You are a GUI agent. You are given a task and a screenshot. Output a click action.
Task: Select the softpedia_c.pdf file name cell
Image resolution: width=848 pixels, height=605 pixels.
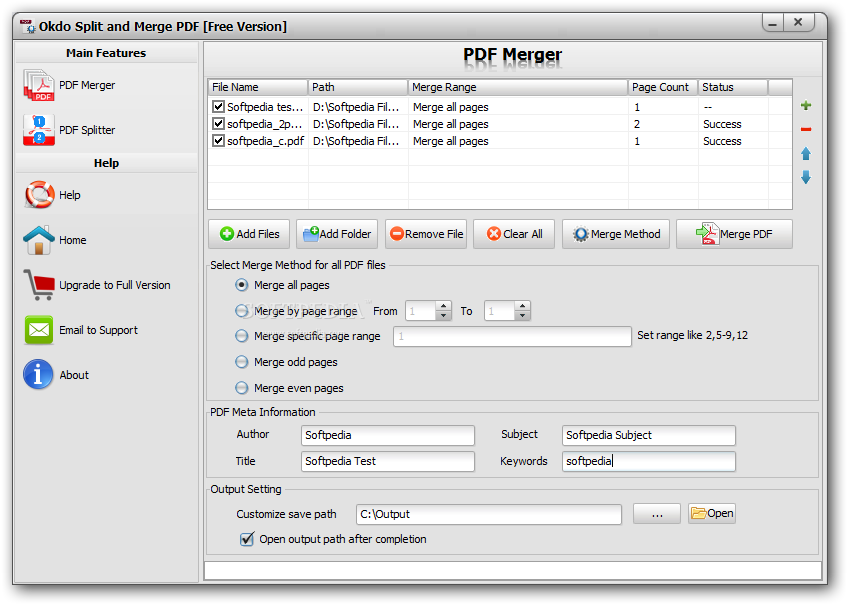pyautogui.click(x=266, y=141)
